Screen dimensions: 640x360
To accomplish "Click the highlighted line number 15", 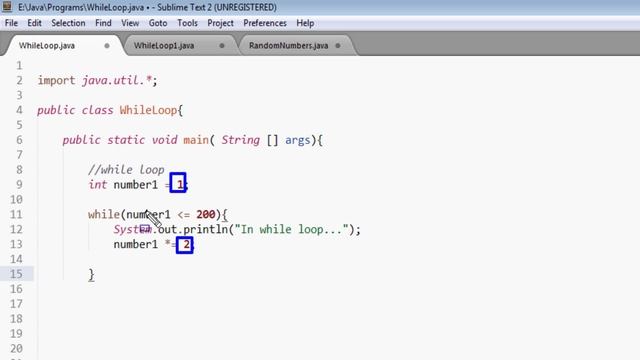I will [x=16, y=274].
